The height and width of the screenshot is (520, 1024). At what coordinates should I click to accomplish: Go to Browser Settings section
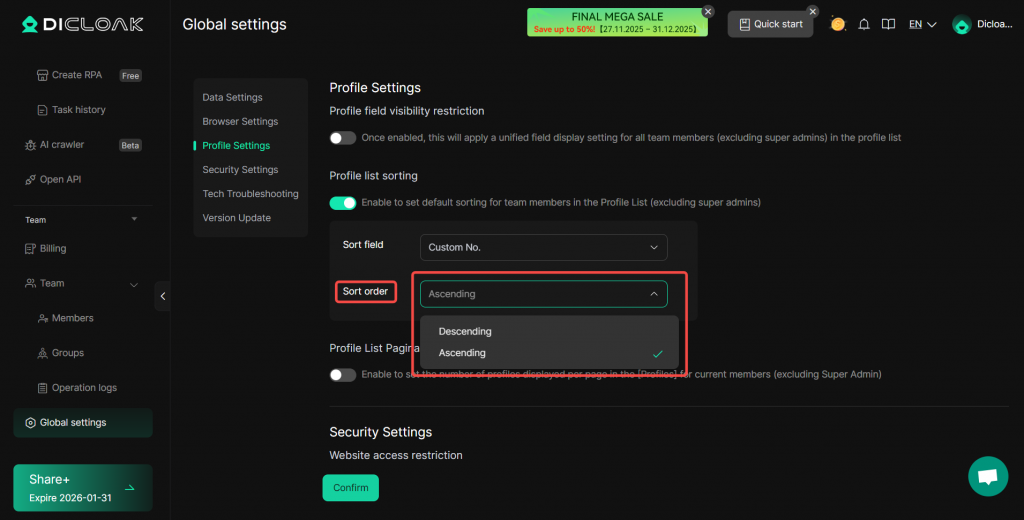240,122
